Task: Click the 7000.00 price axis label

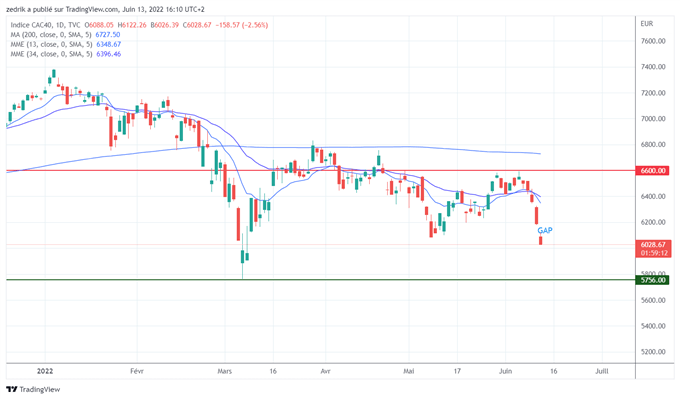Action: pyautogui.click(x=653, y=118)
